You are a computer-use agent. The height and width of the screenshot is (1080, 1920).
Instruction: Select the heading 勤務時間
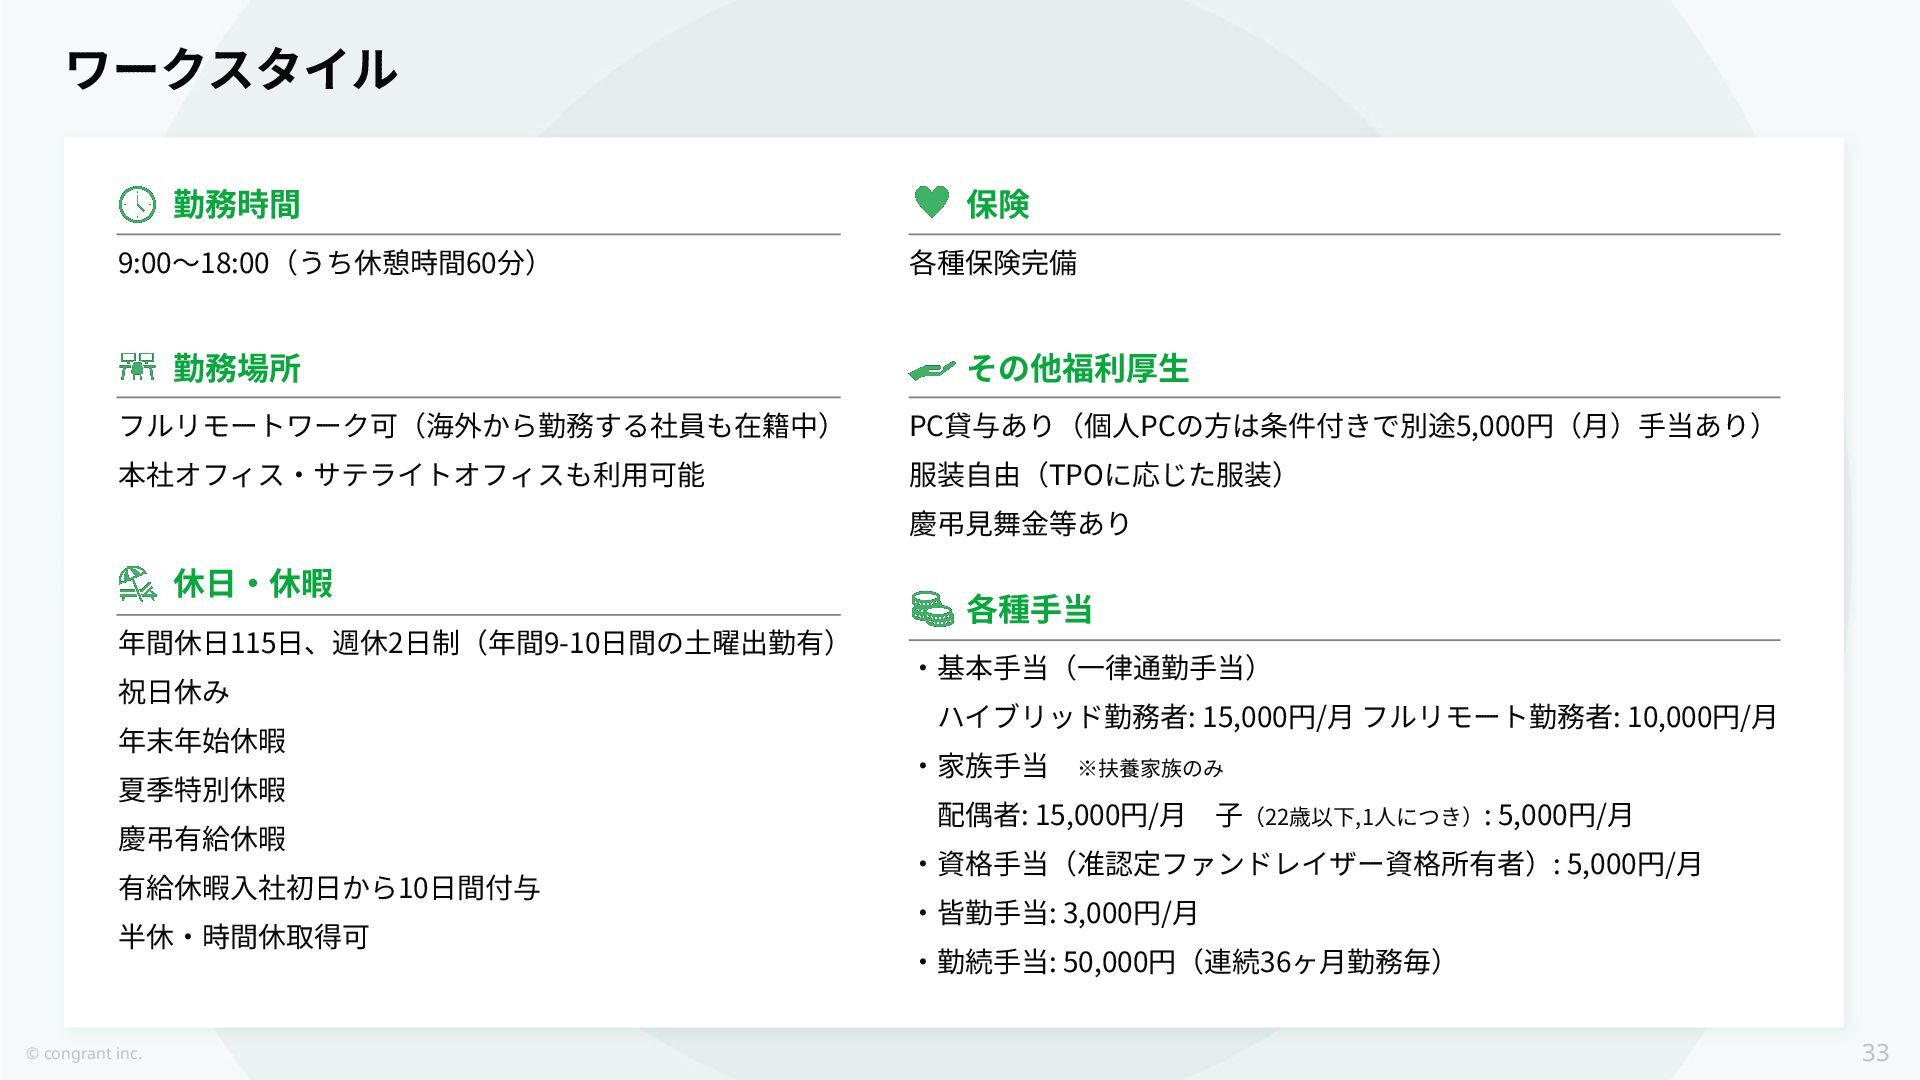237,204
